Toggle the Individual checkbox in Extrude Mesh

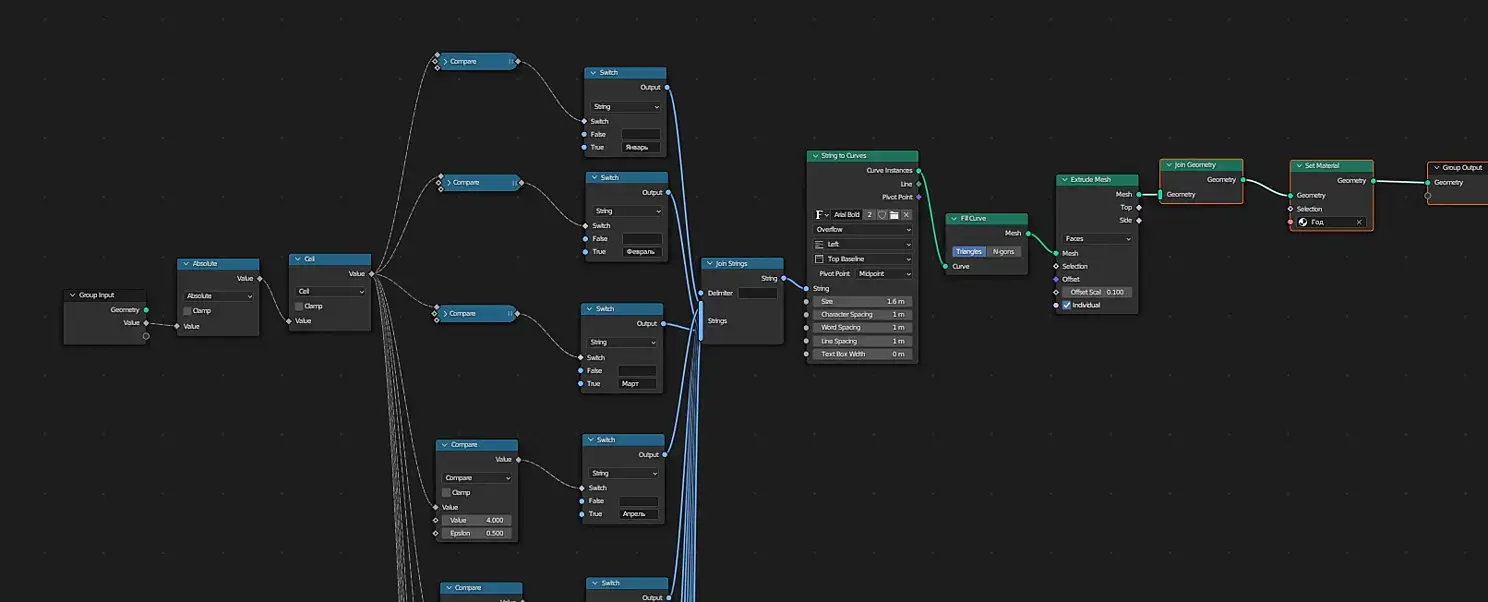point(1067,305)
